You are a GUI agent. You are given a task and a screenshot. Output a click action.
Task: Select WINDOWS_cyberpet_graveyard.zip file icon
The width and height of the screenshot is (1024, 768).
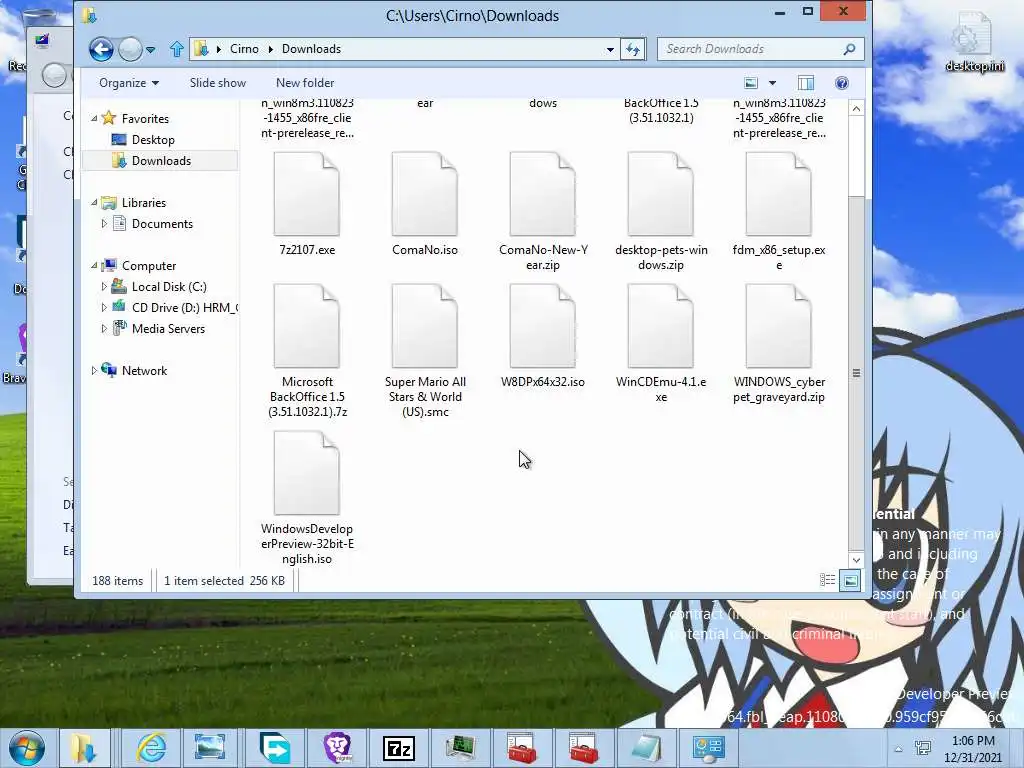point(778,326)
